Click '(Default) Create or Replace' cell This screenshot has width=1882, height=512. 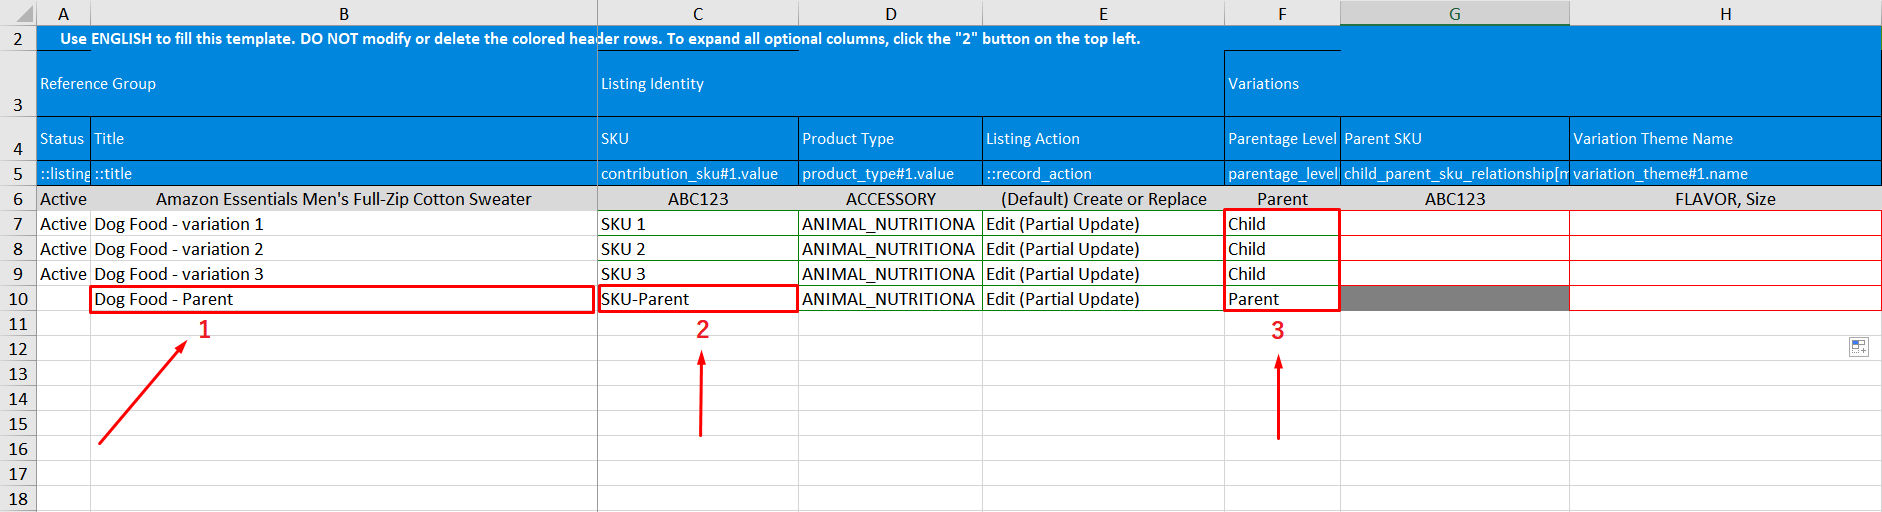pos(1103,199)
